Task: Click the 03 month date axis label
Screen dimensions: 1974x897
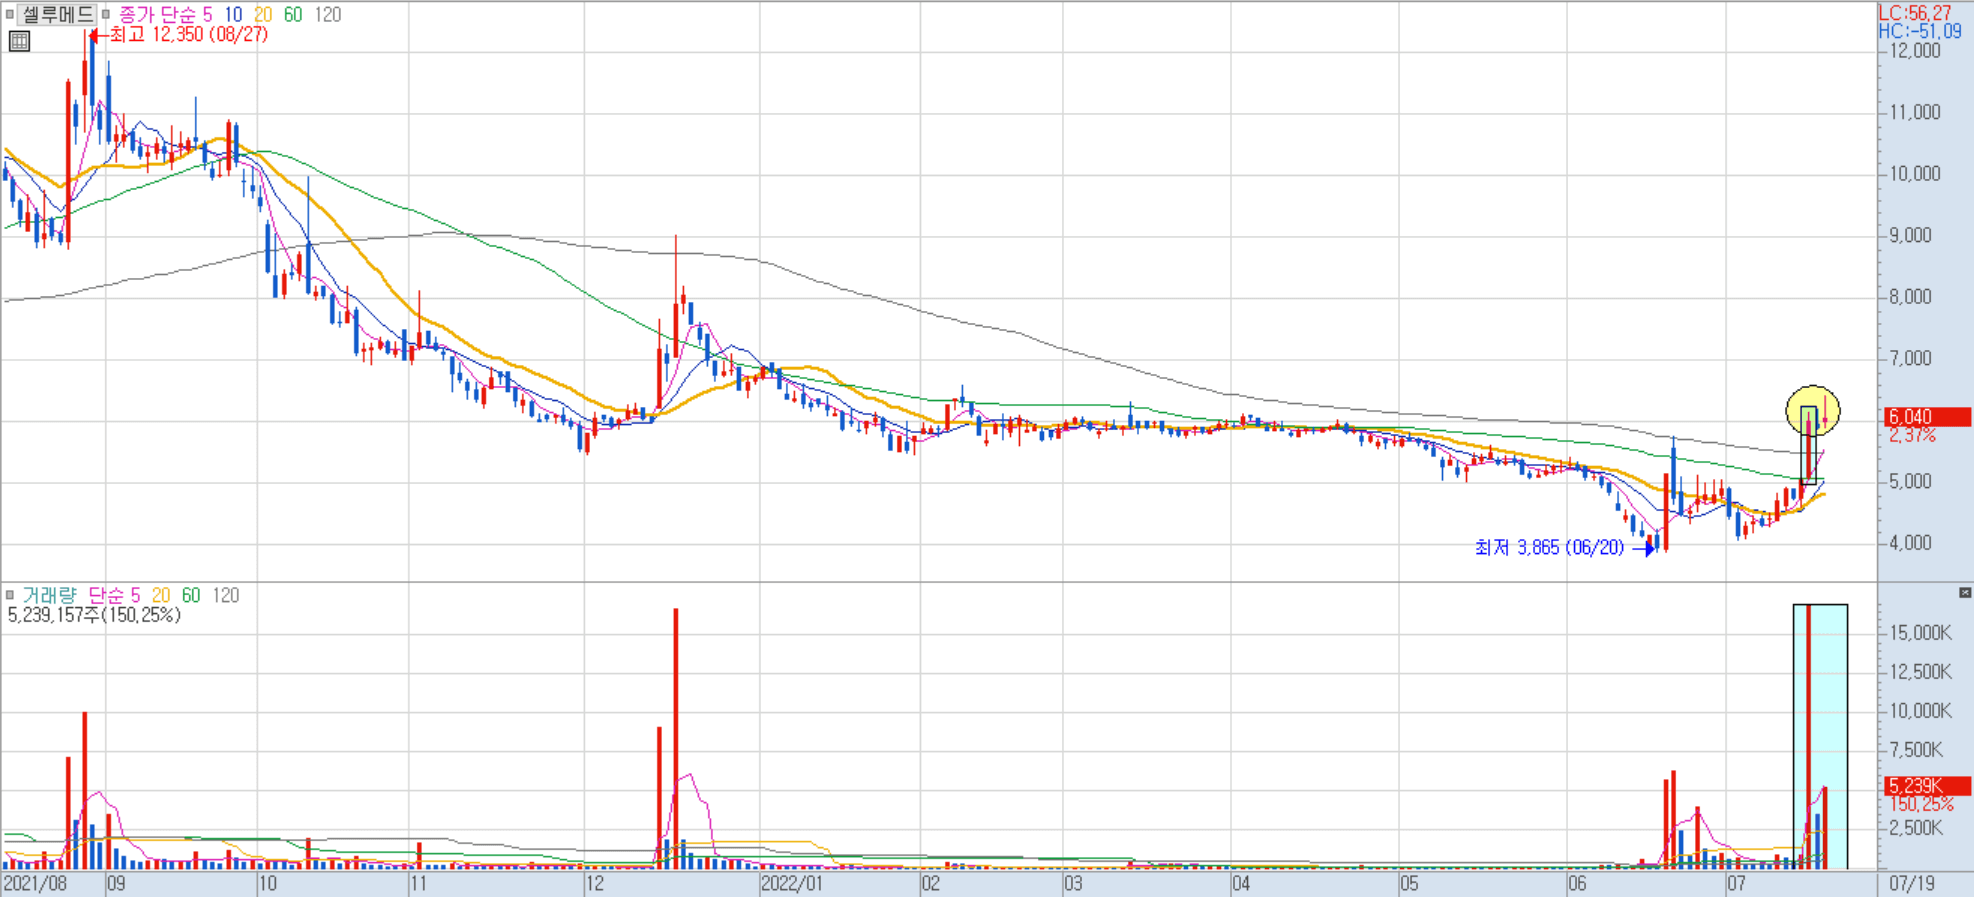Action: [1073, 884]
